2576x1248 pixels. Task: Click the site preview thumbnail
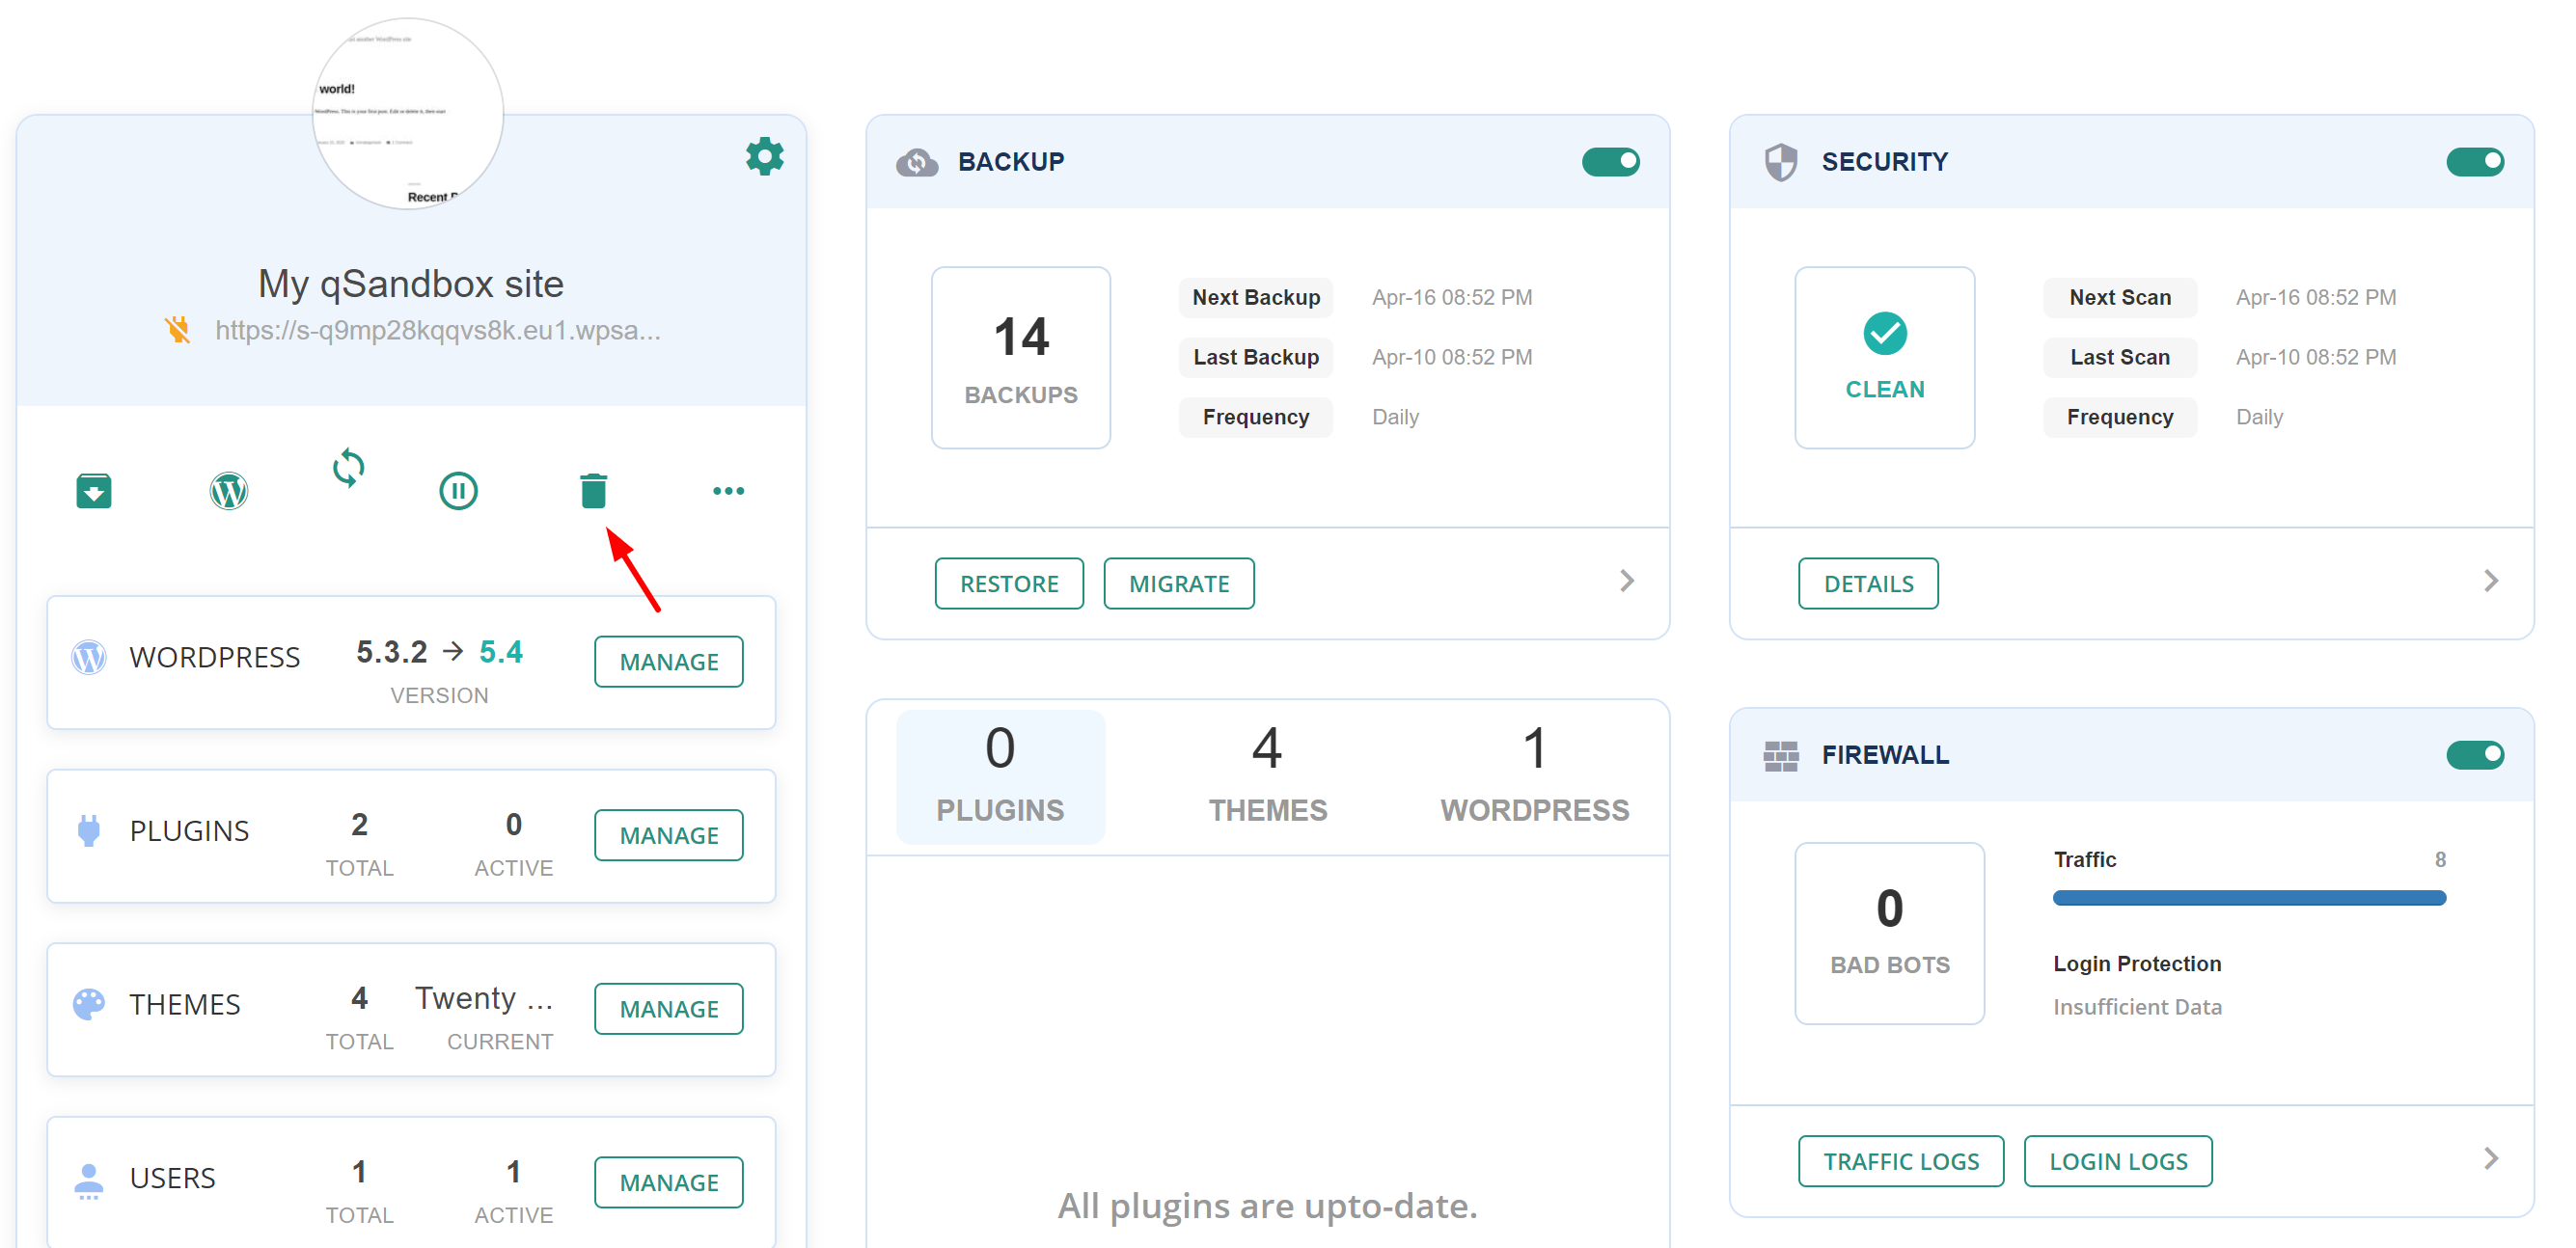[x=408, y=115]
